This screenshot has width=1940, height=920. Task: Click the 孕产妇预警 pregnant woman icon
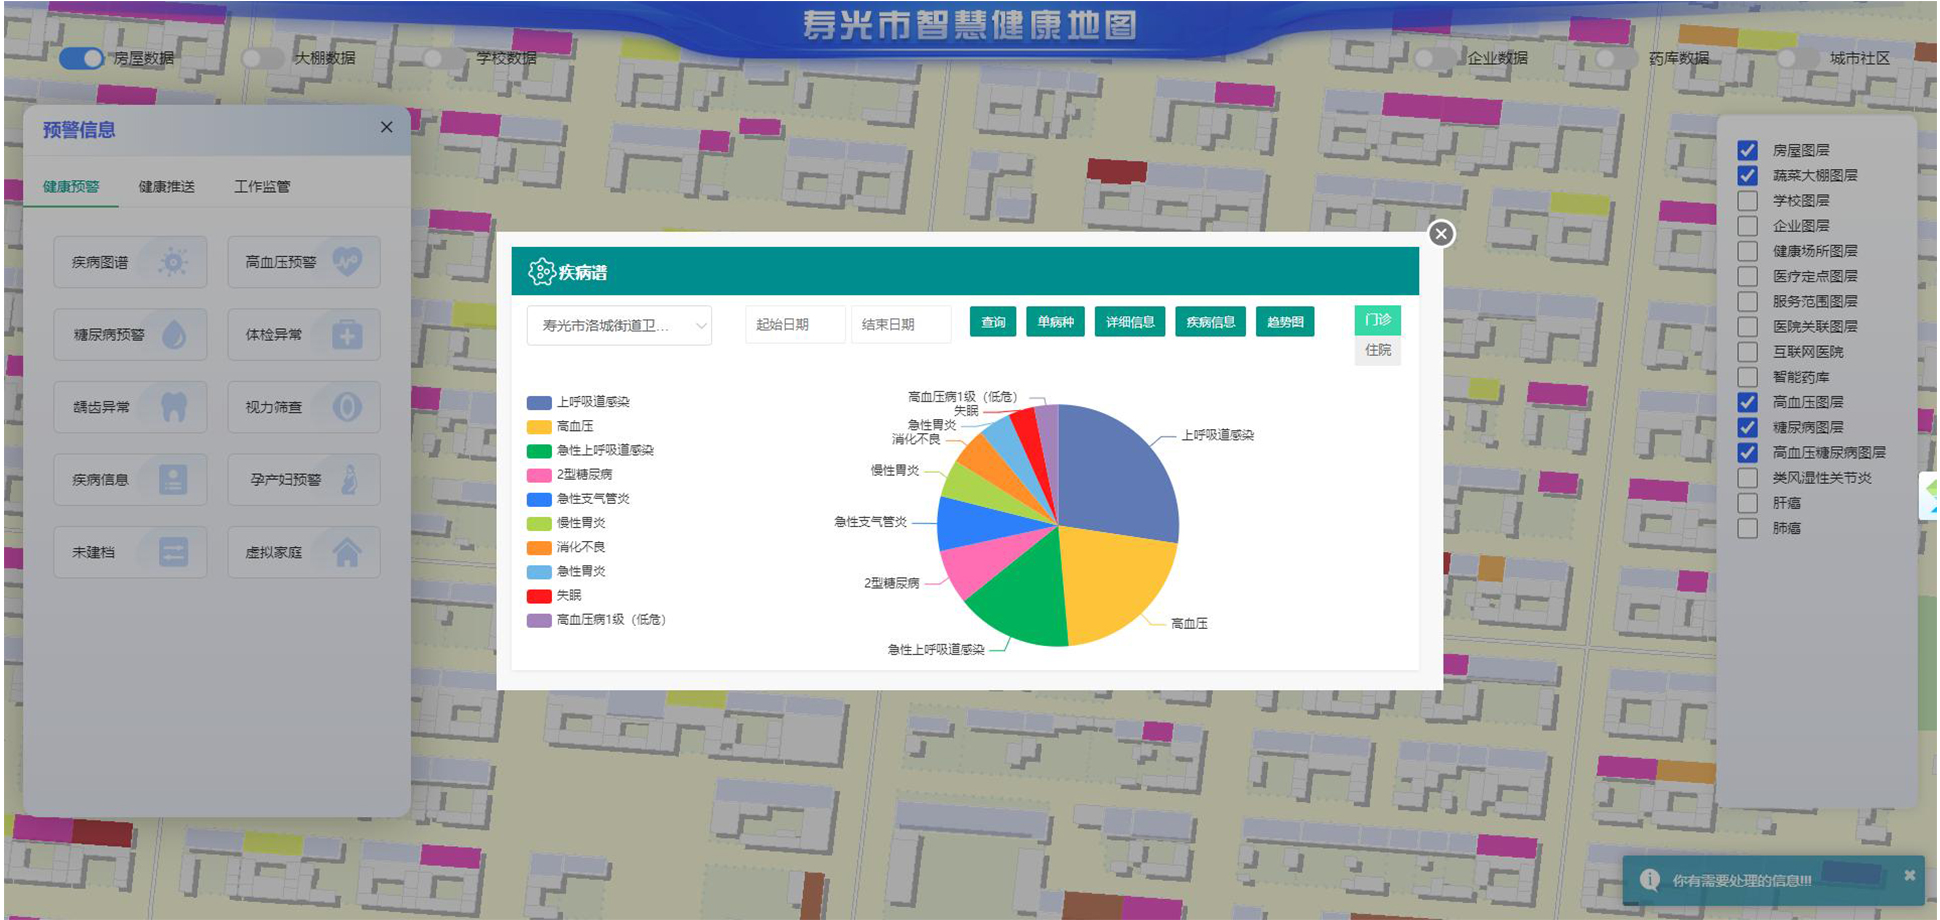tap(348, 480)
